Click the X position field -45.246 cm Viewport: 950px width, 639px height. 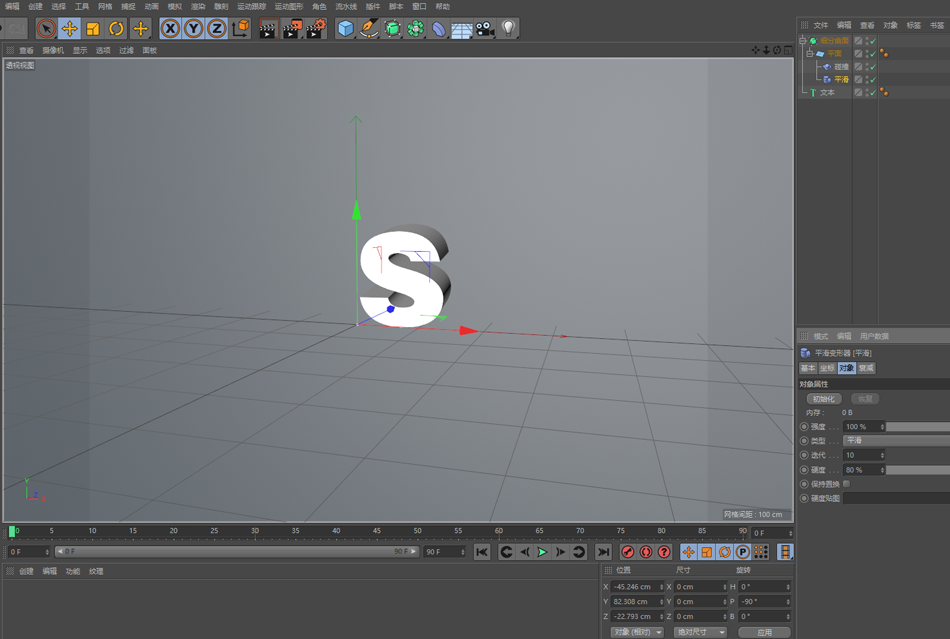(x=637, y=586)
